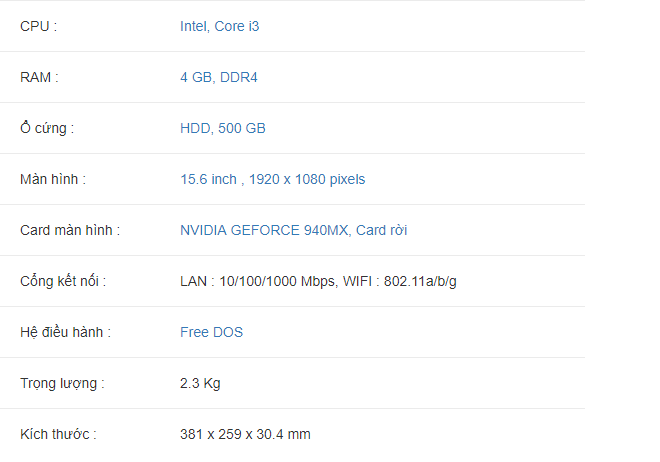The width and height of the screenshot is (660, 462).
Task: Click the WIFI 802.11a/b/g text
Action: tap(399, 281)
